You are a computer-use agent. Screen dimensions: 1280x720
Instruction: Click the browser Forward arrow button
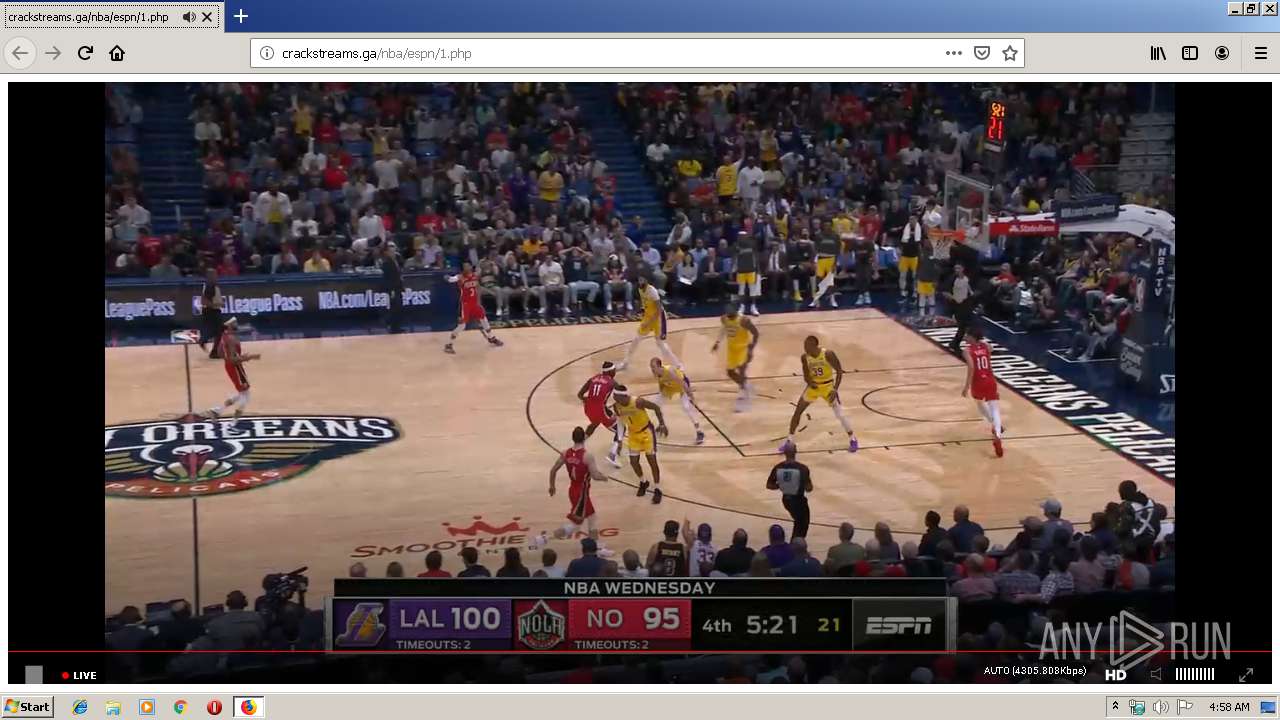[53, 53]
